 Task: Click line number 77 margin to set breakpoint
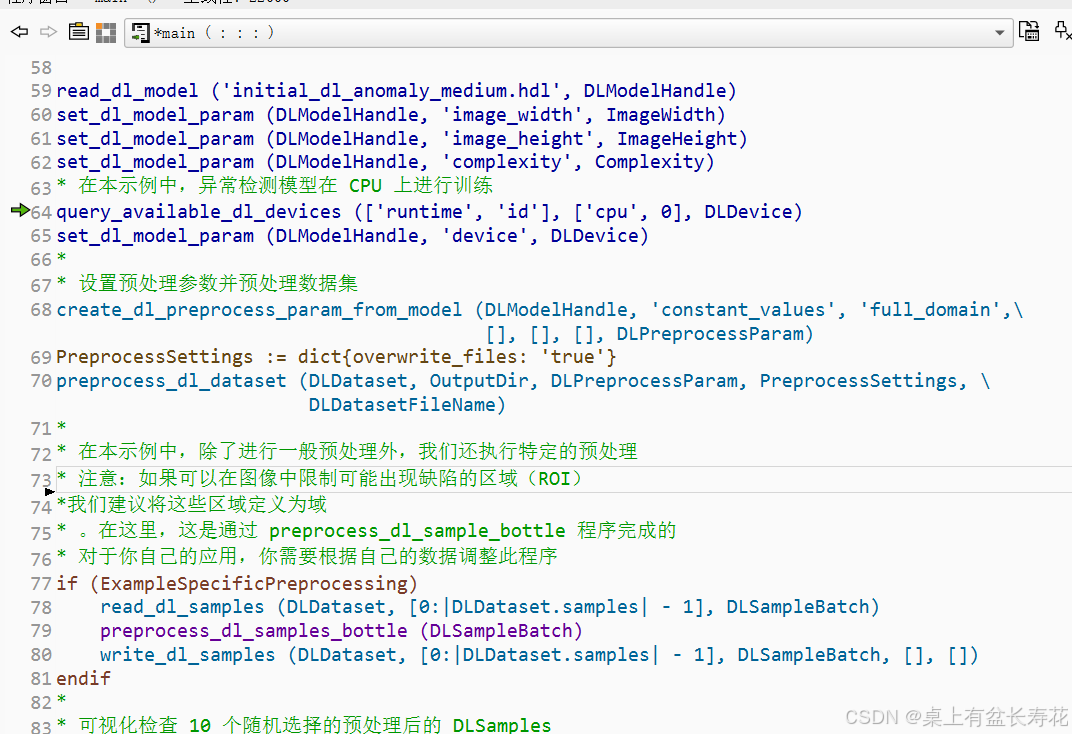[x=40, y=582]
